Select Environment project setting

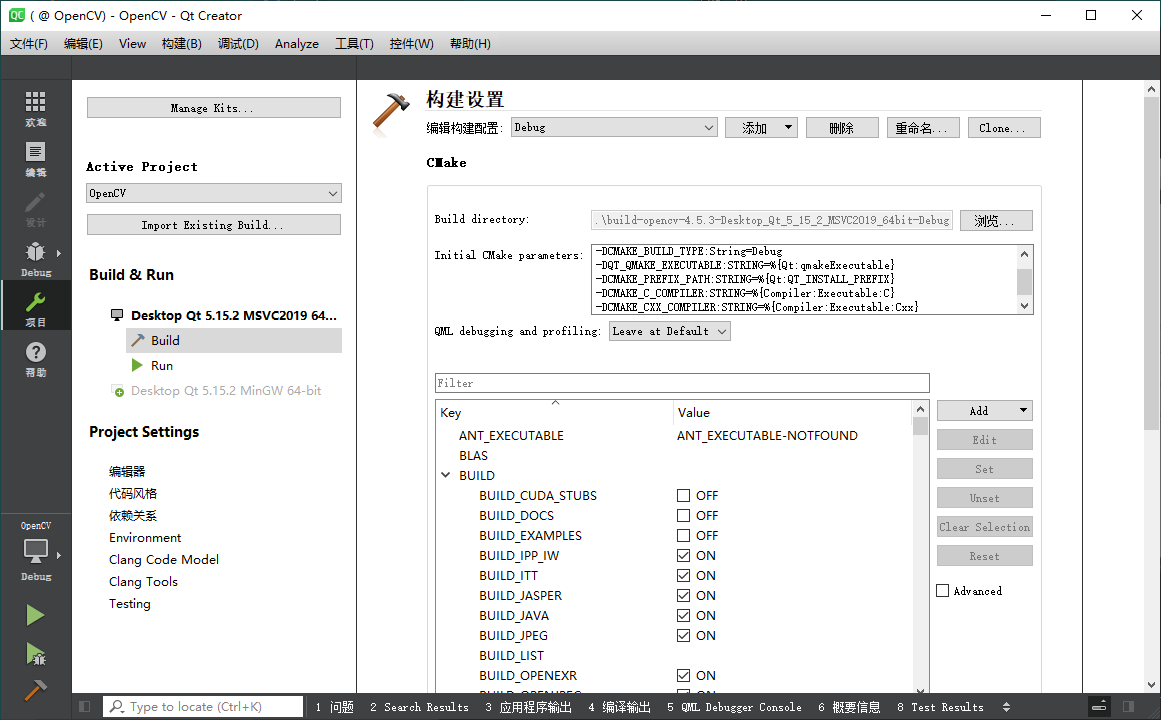(x=145, y=538)
